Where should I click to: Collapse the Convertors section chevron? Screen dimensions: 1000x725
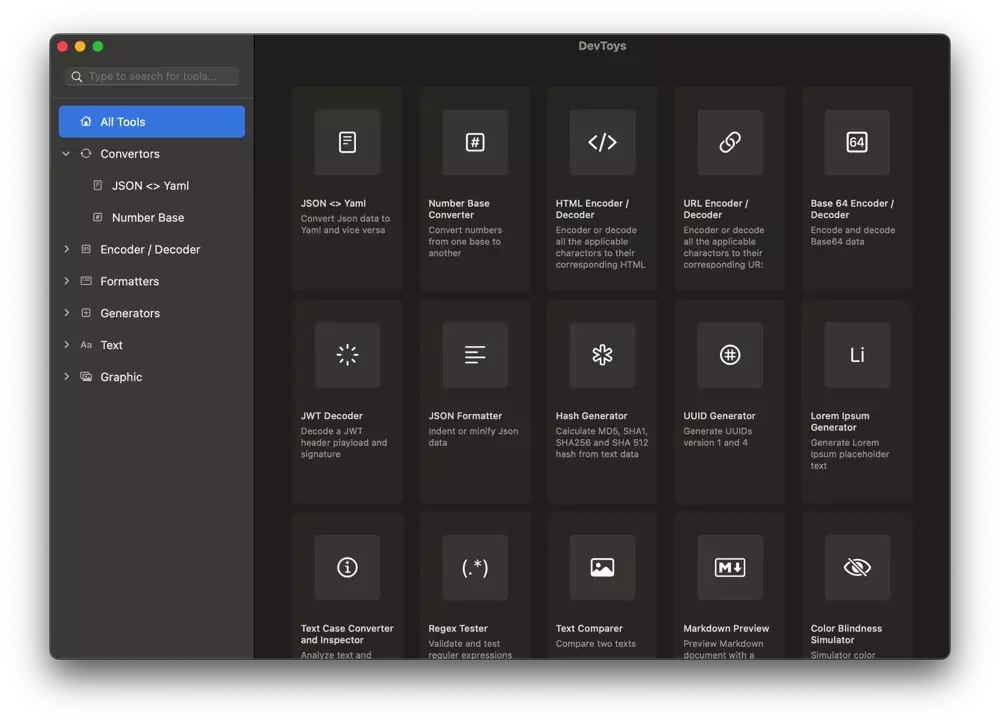point(66,154)
